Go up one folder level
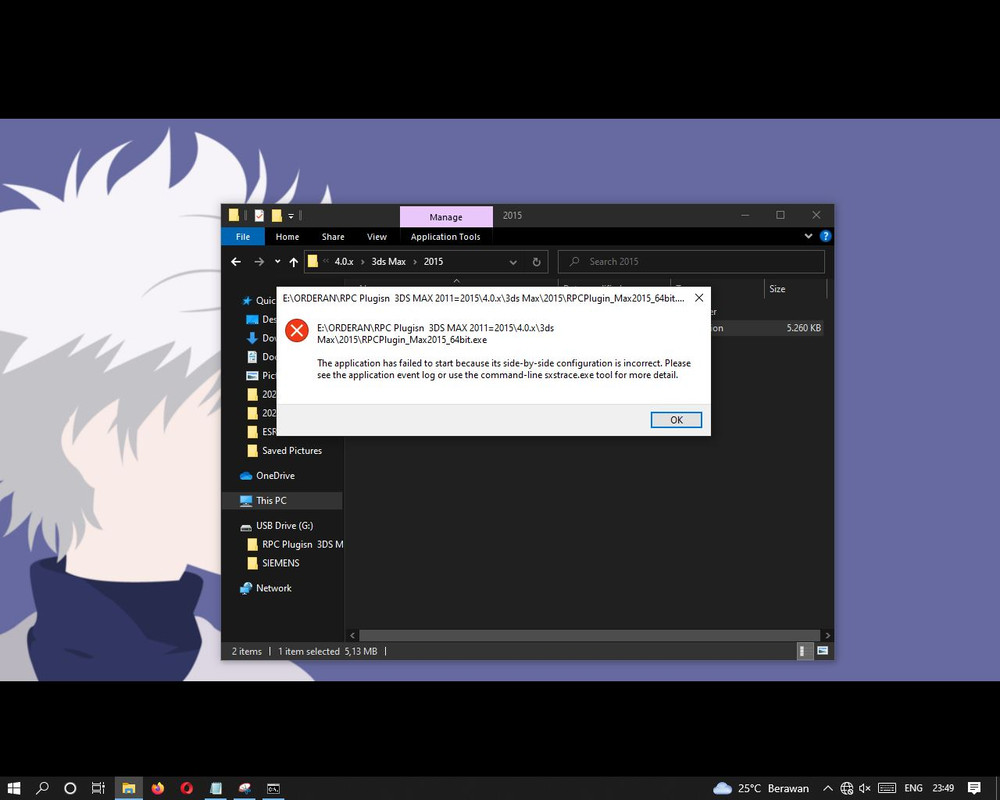Screen dimensions: 1000x800 293,262
